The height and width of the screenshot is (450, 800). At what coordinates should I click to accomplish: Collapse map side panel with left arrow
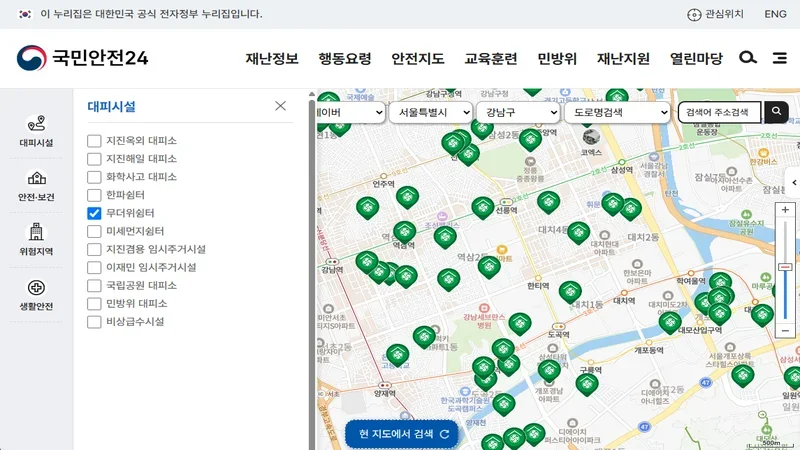pyautogui.click(x=793, y=183)
